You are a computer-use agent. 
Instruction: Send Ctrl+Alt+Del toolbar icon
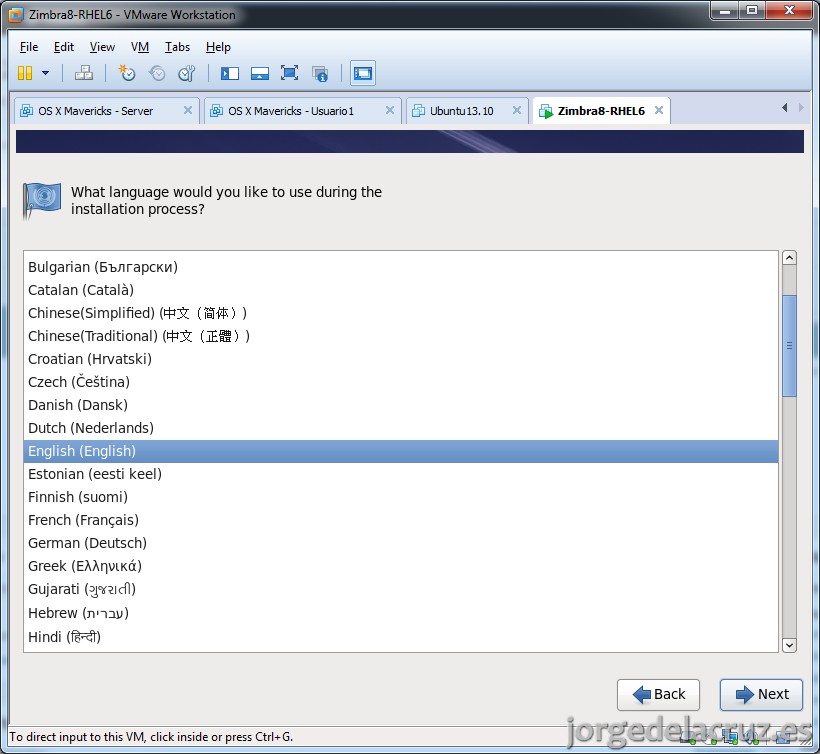click(84, 73)
